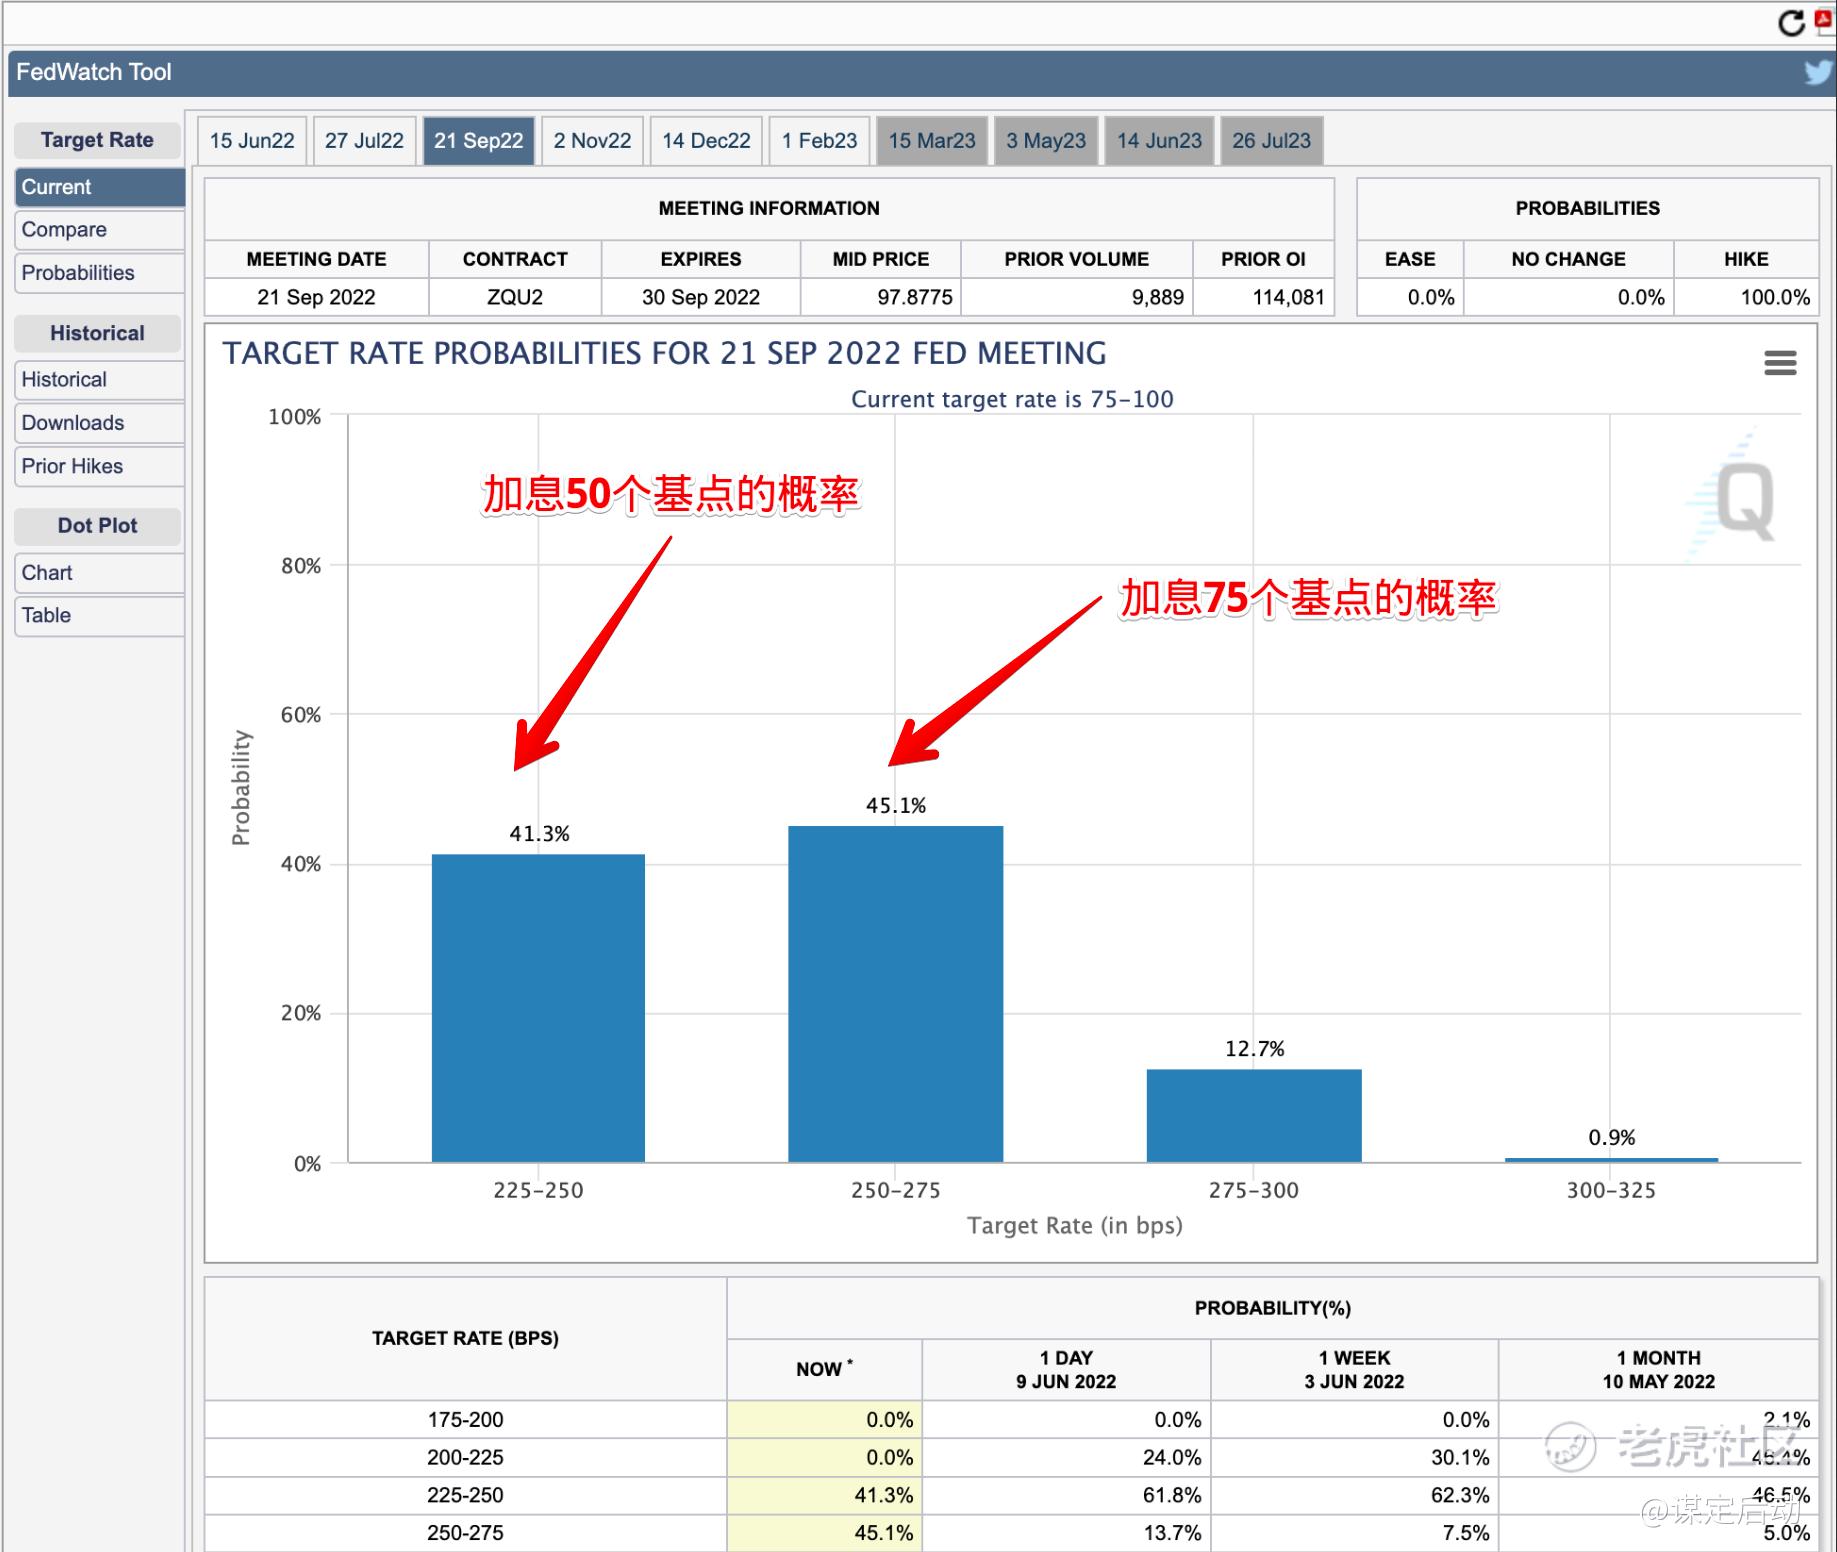Select the 15 Jun22 meeting tab
Image resolution: width=1837 pixels, height=1552 pixels.
(252, 140)
